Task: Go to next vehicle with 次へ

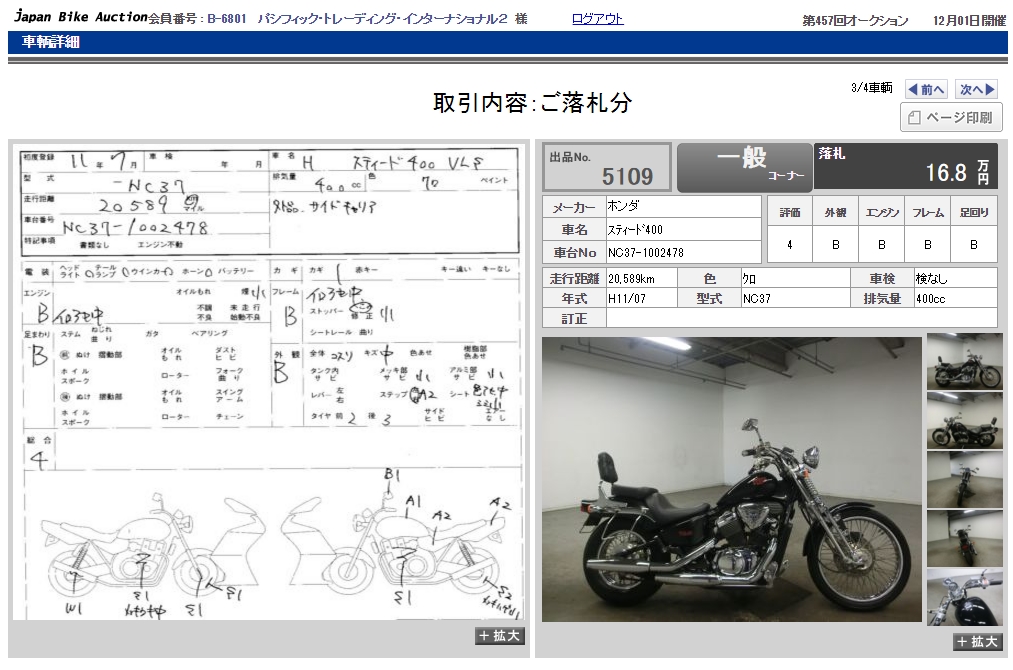Action: 976,90
